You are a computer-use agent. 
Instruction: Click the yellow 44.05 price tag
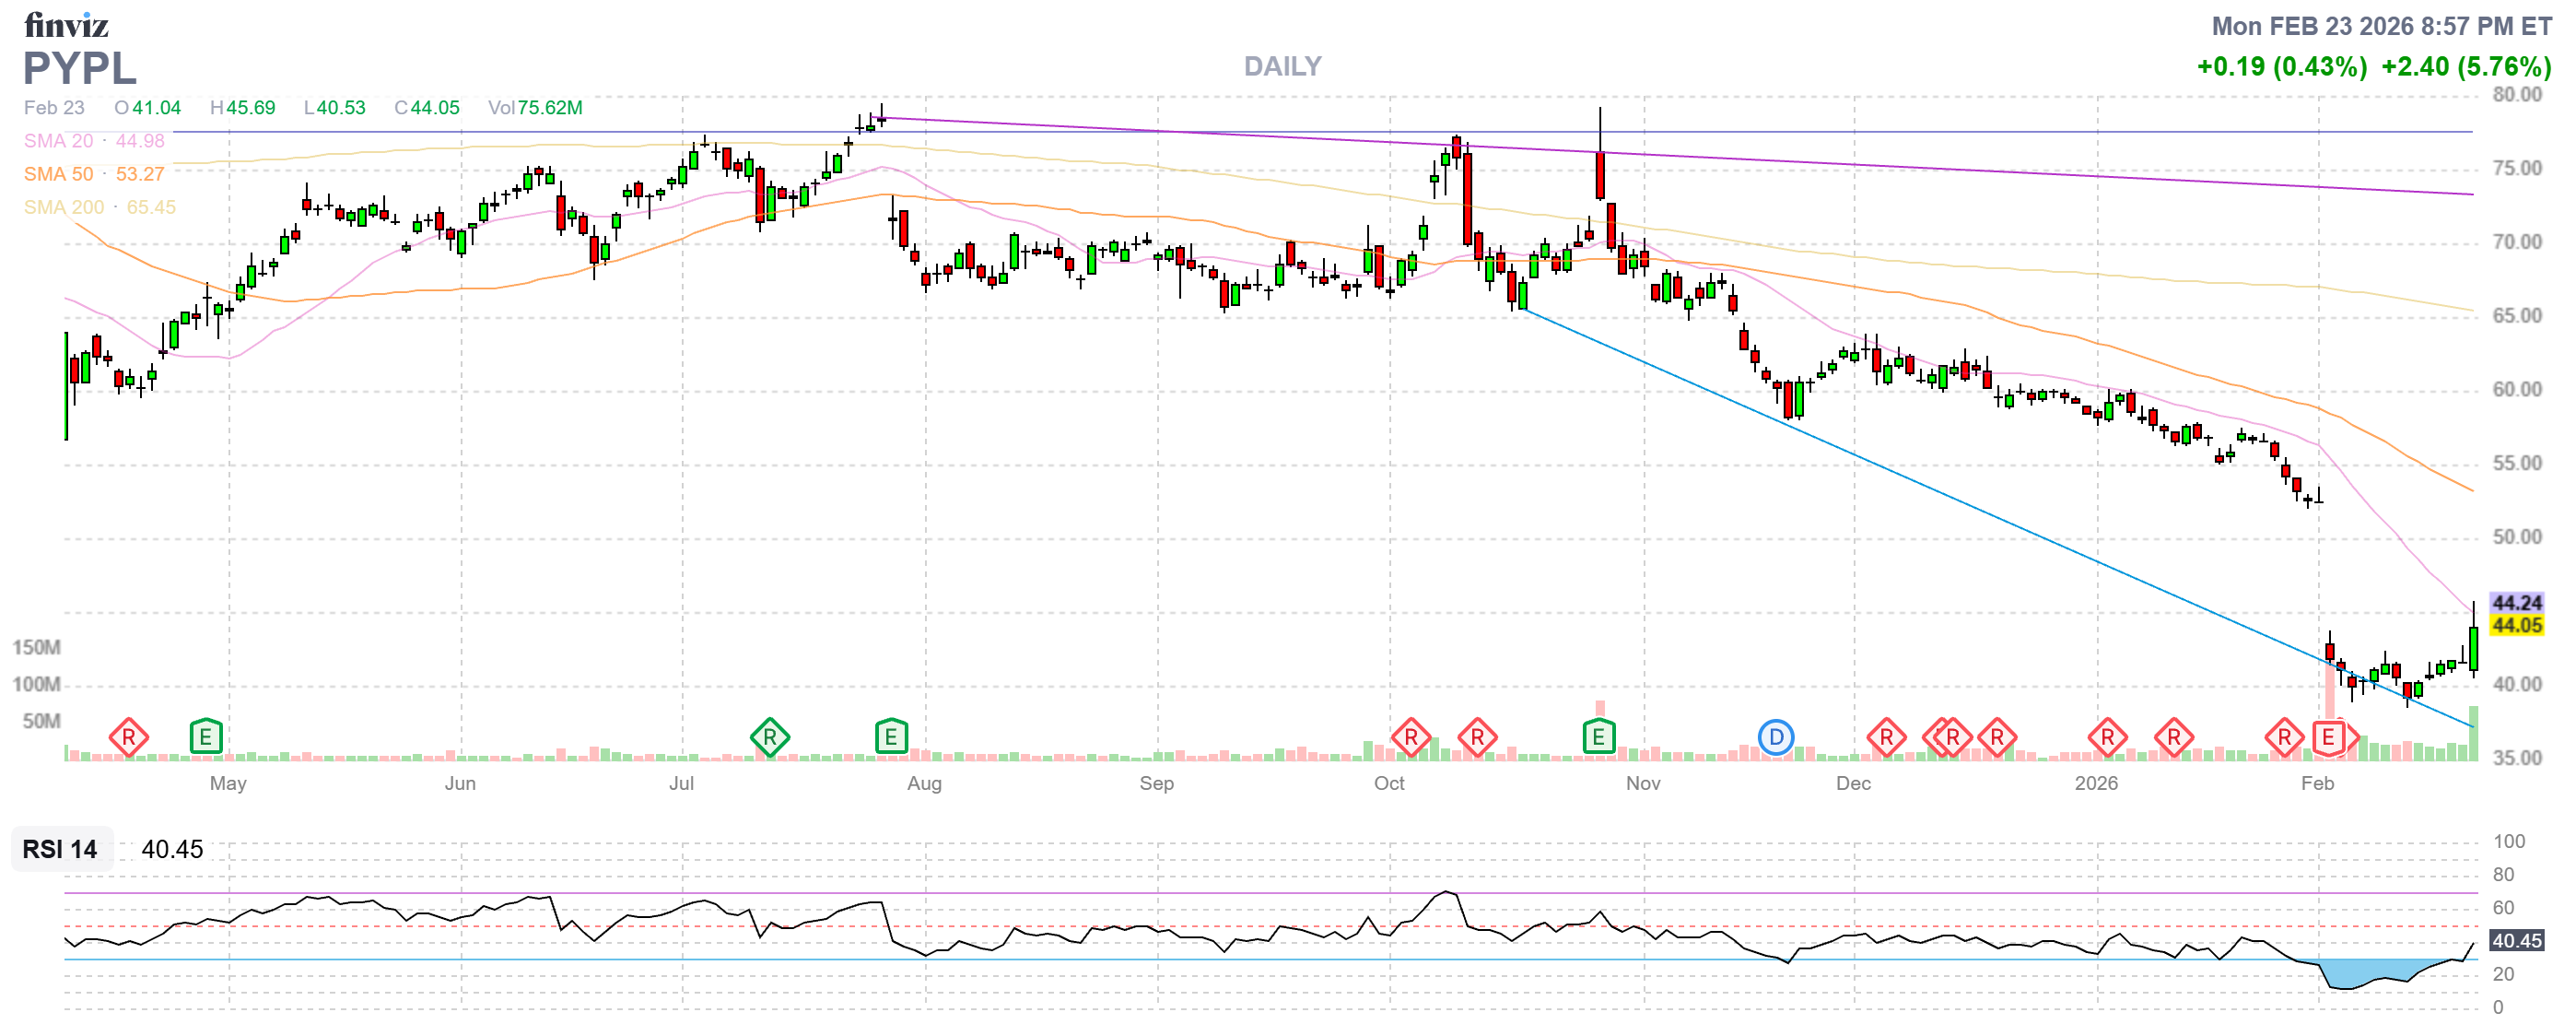pyautogui.click(x=2516, y=625)
